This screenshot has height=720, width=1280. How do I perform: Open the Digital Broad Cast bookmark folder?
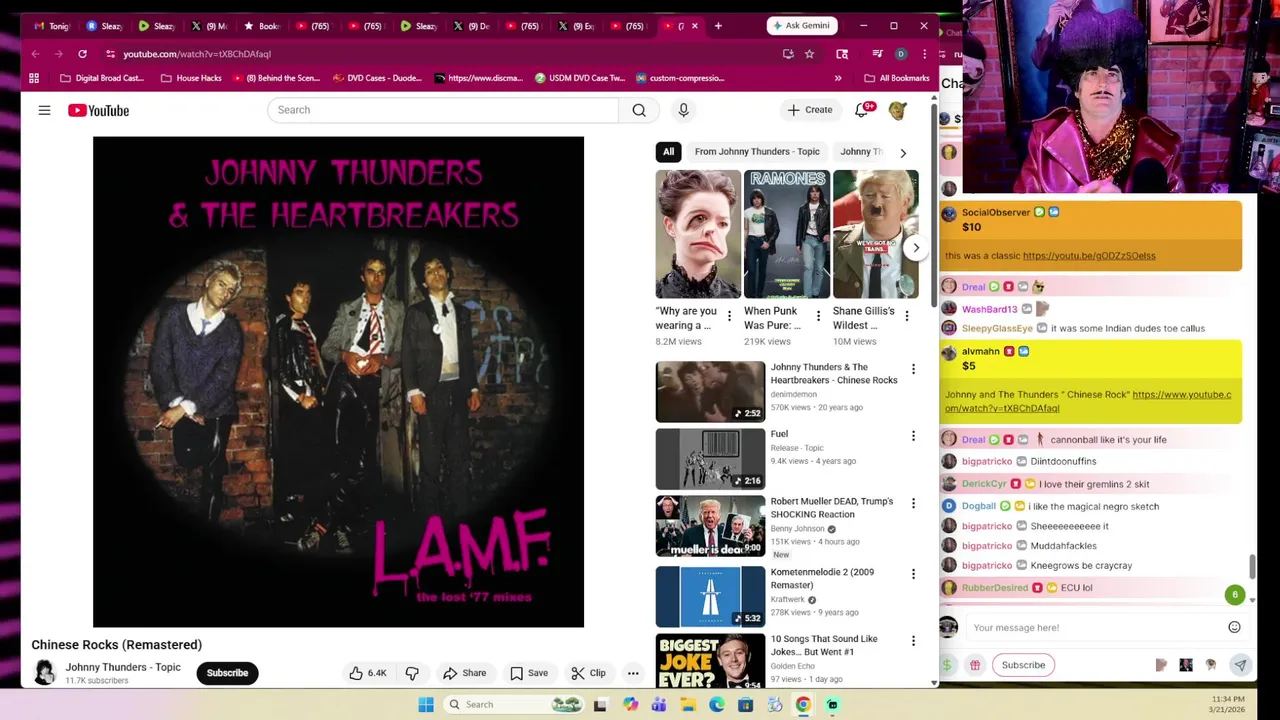(102, 78)
